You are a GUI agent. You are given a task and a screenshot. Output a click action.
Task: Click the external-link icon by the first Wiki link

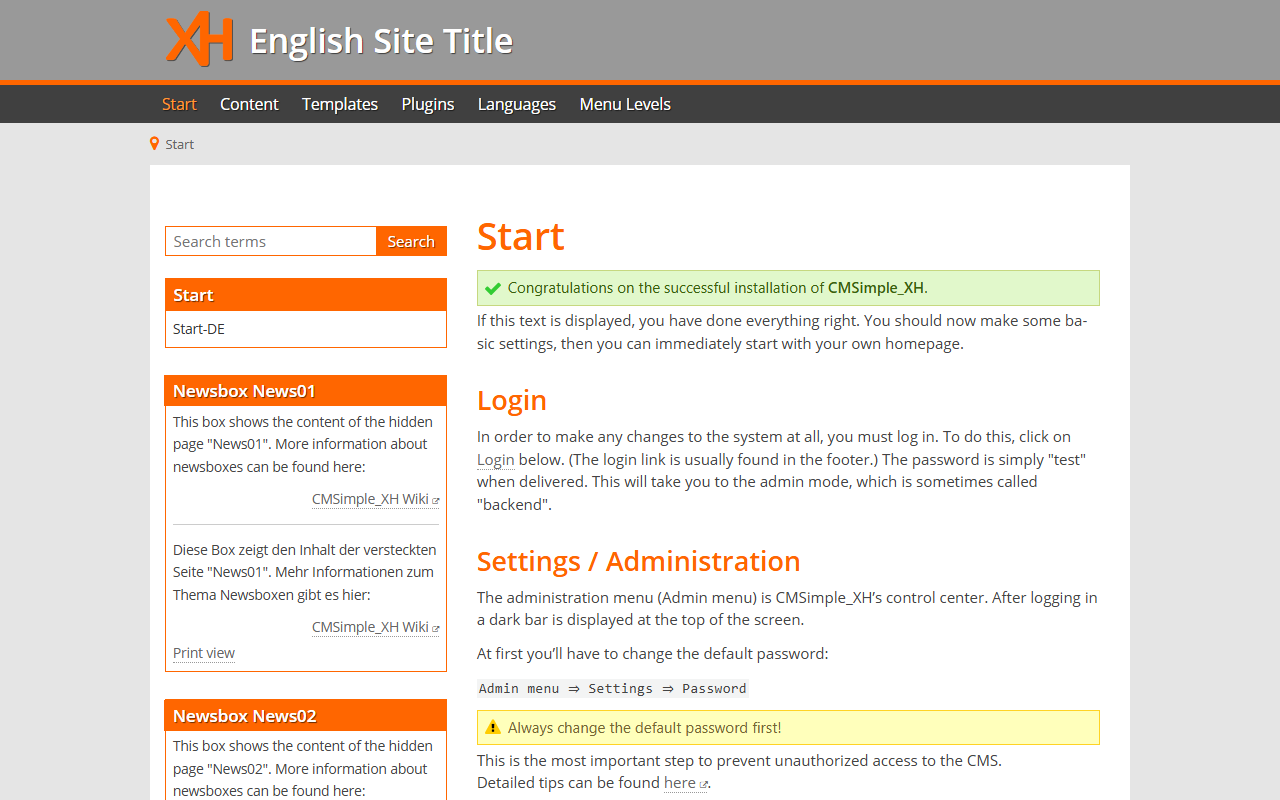click(x=436, y=501)
